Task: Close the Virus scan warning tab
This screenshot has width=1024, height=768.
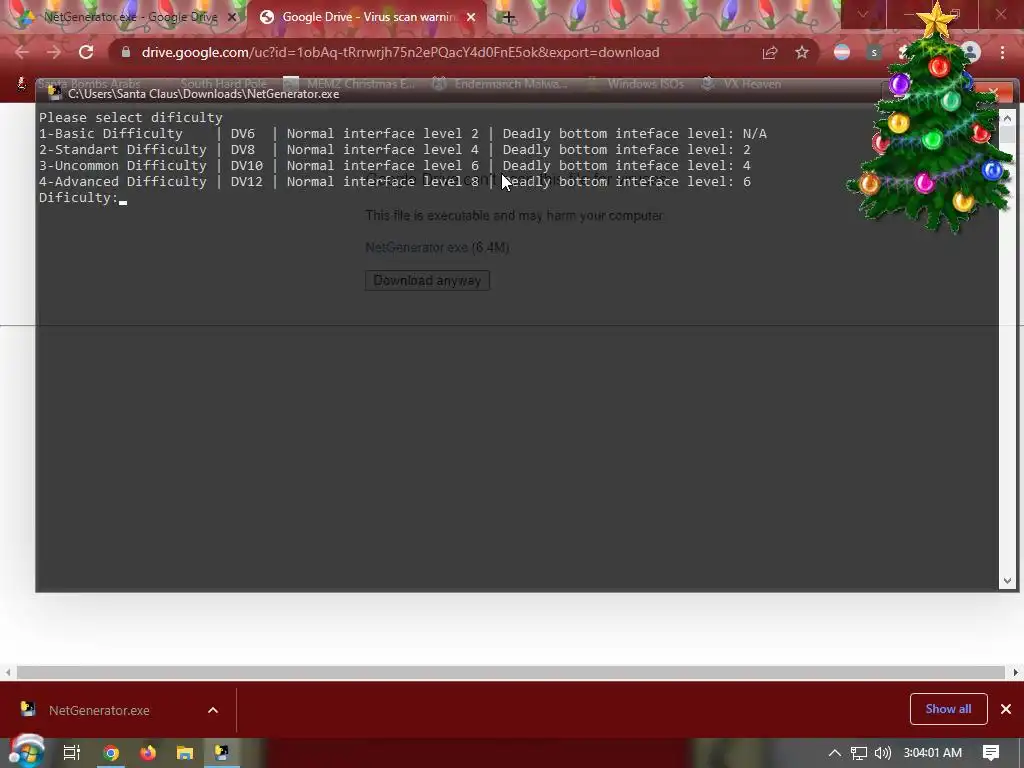Action: pyautogui.click(x=471, y=18)
